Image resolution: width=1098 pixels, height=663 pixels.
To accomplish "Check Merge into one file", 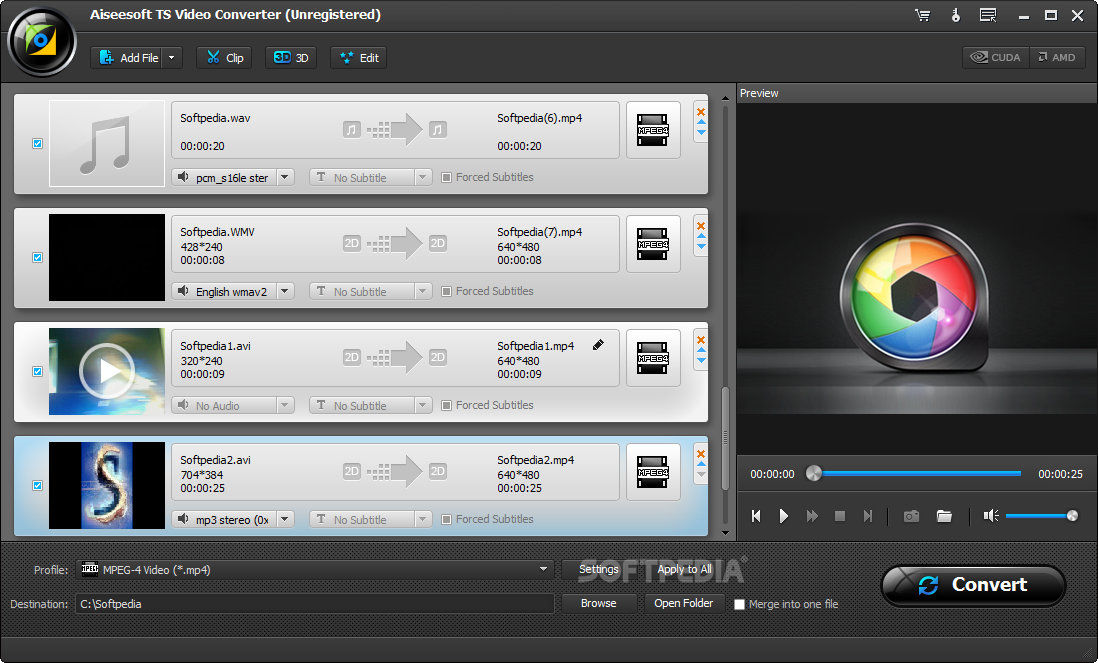I will point(739,604).
